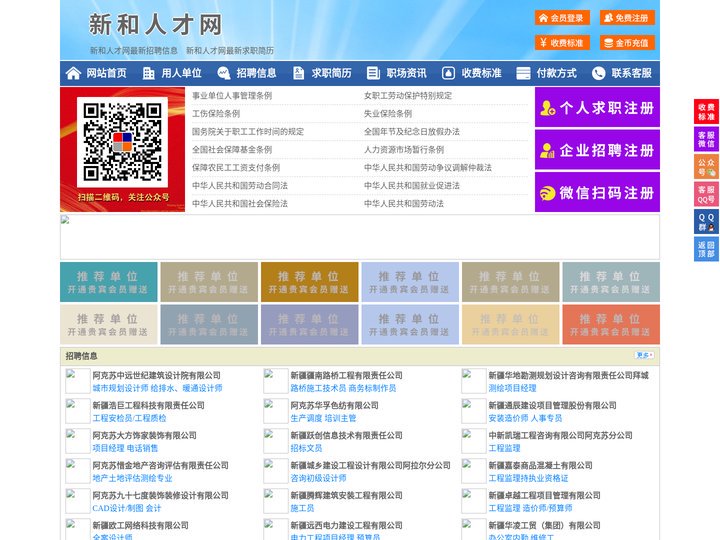Click the phone icon beside 联系客服
The height and width of the screenshot is (540, 720).
coord(598,73)
